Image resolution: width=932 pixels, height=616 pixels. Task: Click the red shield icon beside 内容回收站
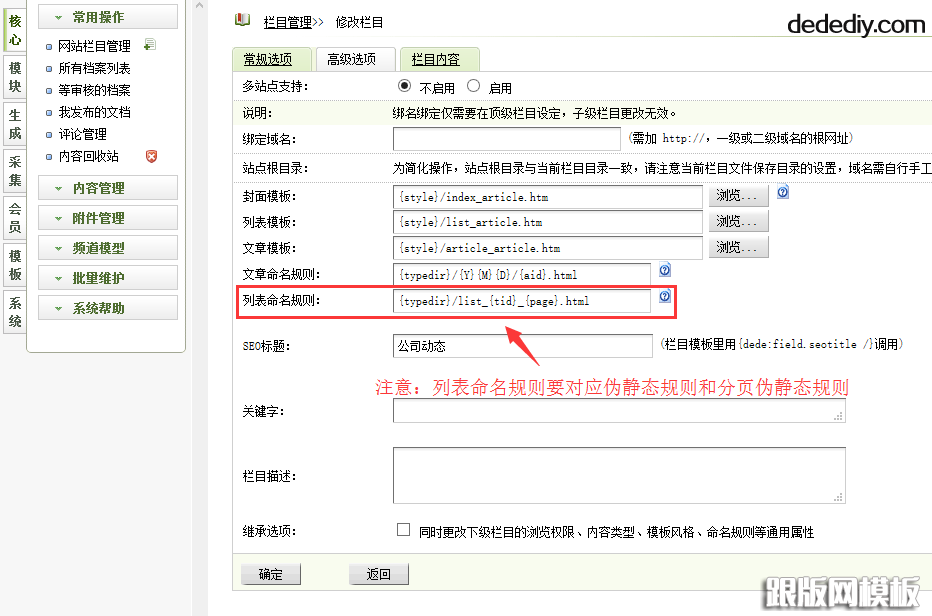click(151, 156)
